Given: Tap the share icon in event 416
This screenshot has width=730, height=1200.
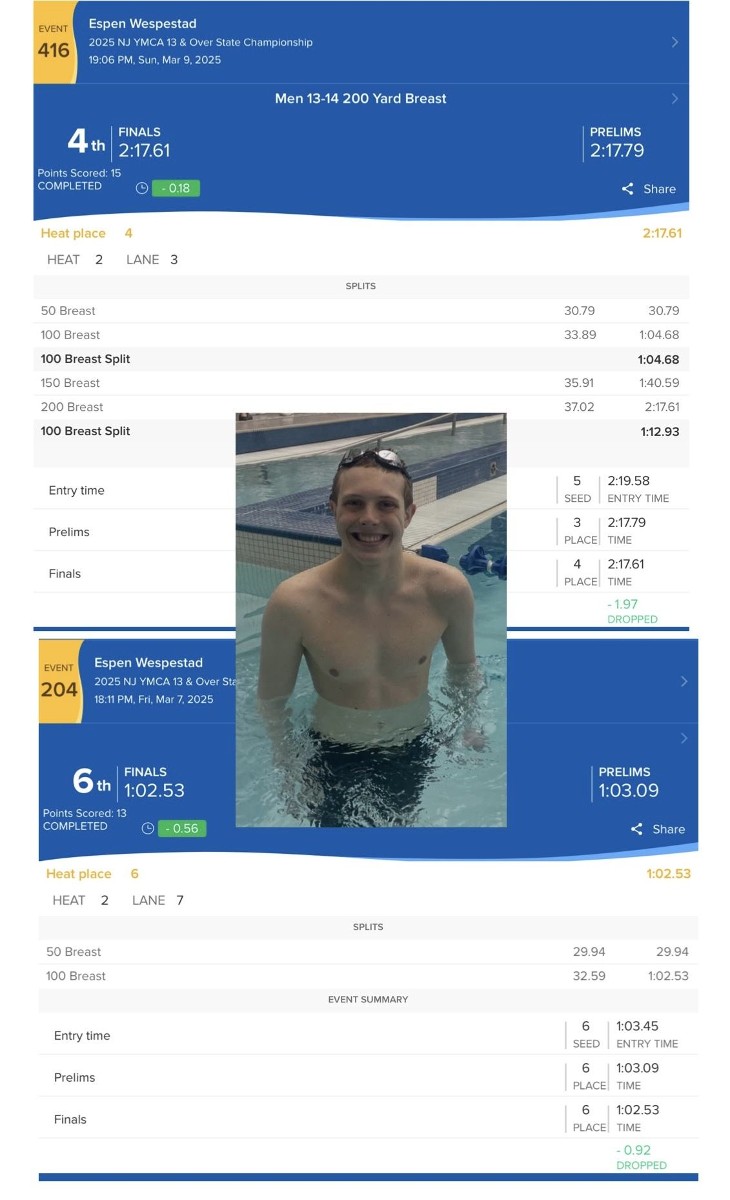Looking at the screenshot, I should (628, 189).
